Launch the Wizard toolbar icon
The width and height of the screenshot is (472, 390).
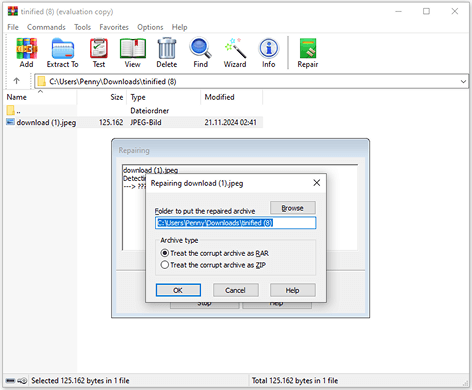[235, 53]
